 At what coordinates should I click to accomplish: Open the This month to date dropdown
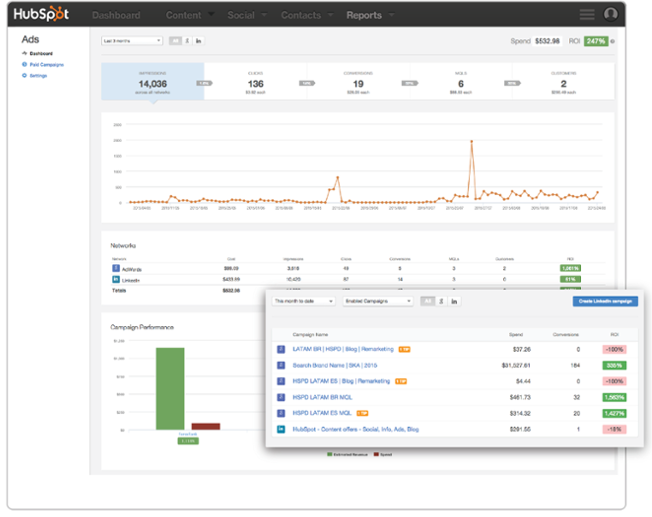pyautogui.click(x=304, y=301)
